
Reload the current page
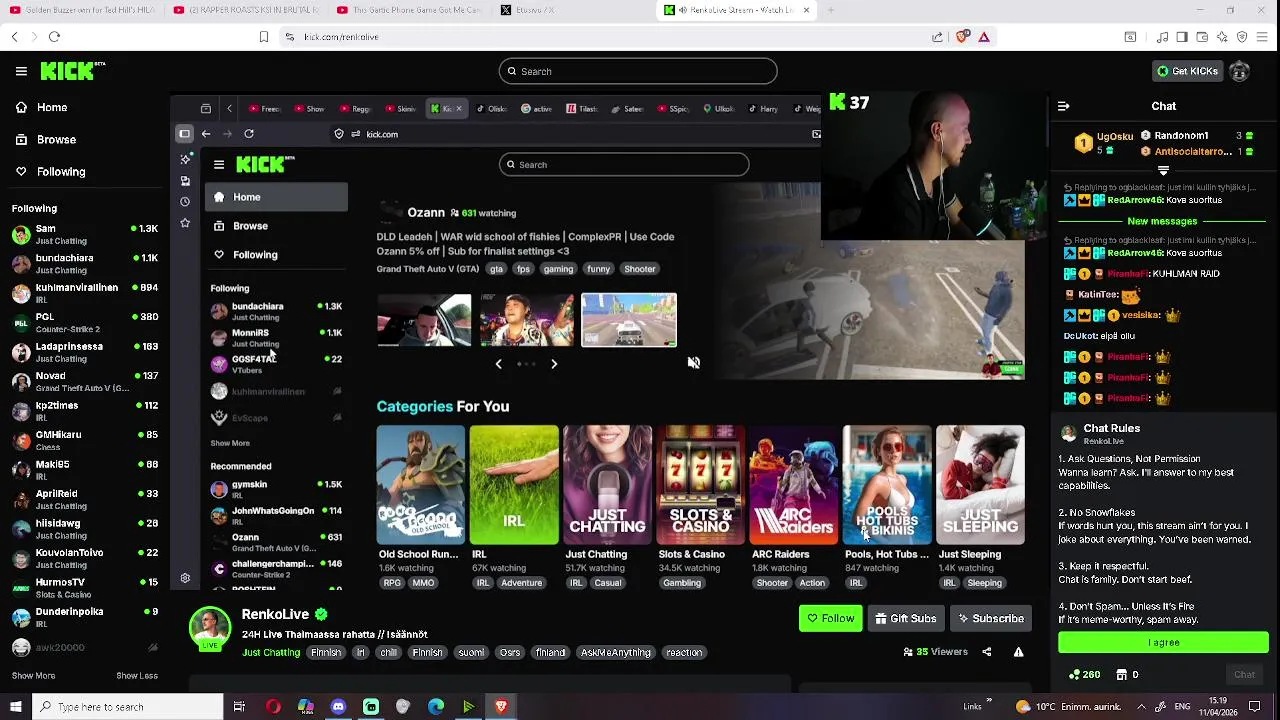coord(54,37)
